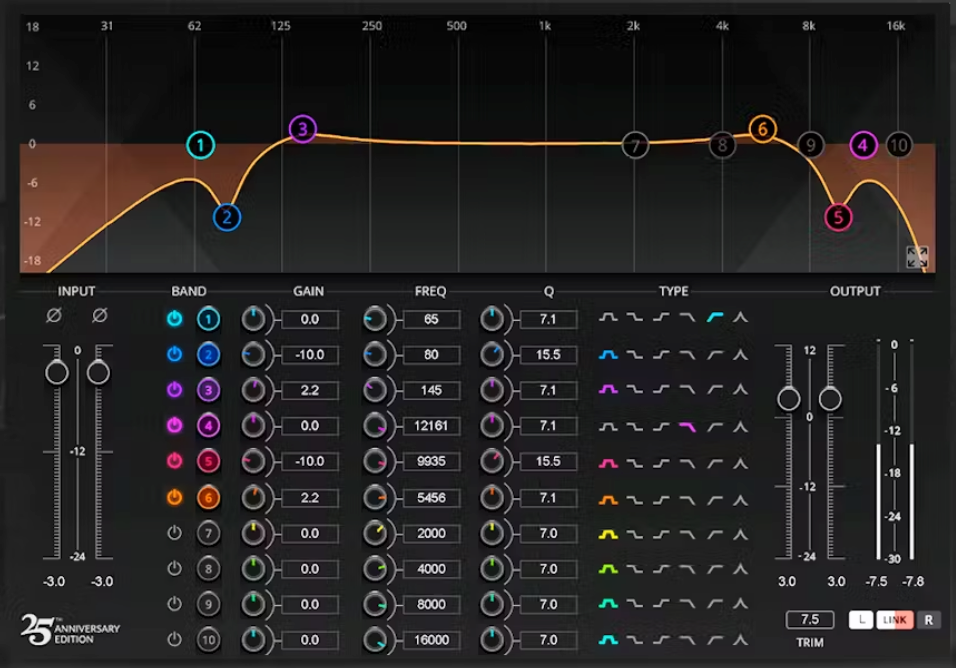Turn off the purple band 3 power button
Image resolution: width=956 pixels, height=668 pixels.
point(175,390)
